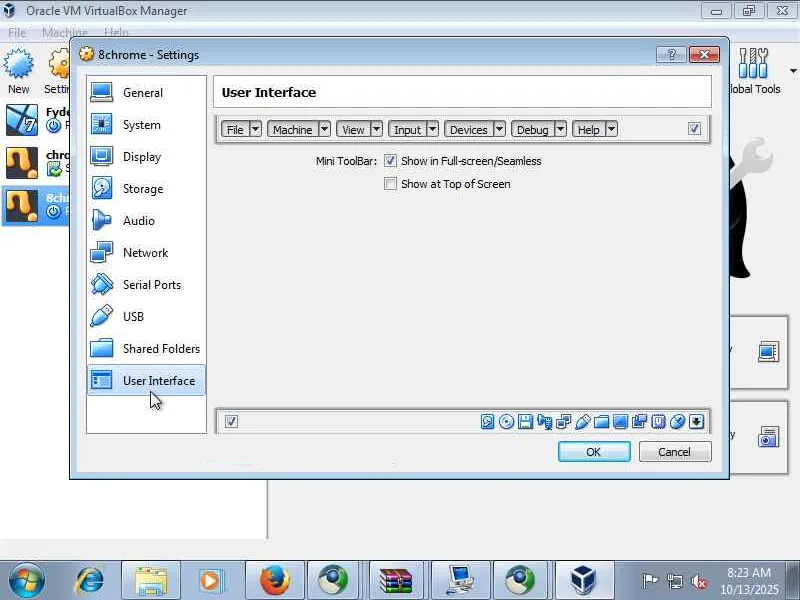Toggle the hard disk status bar indicator
800x600 pixels.
pyautogui.click(x=487, y=421)
